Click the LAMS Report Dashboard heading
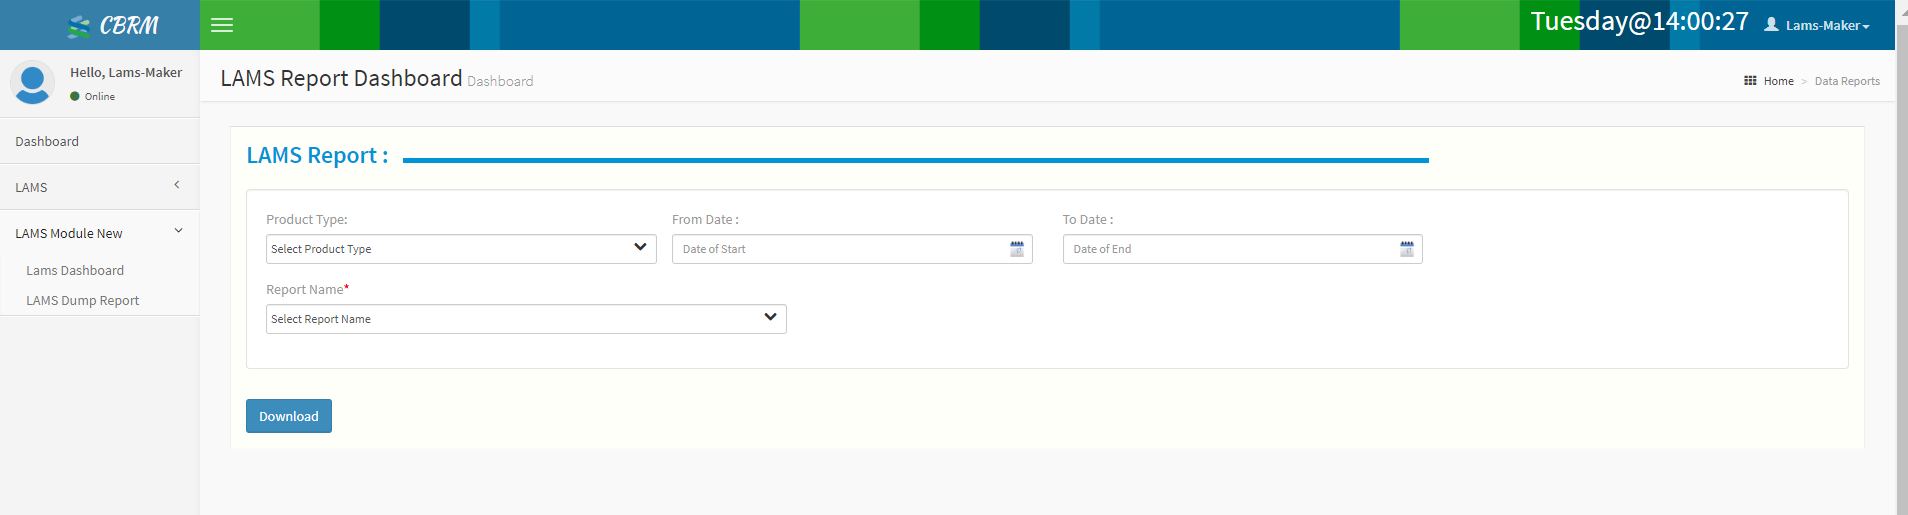 (341, 78)
